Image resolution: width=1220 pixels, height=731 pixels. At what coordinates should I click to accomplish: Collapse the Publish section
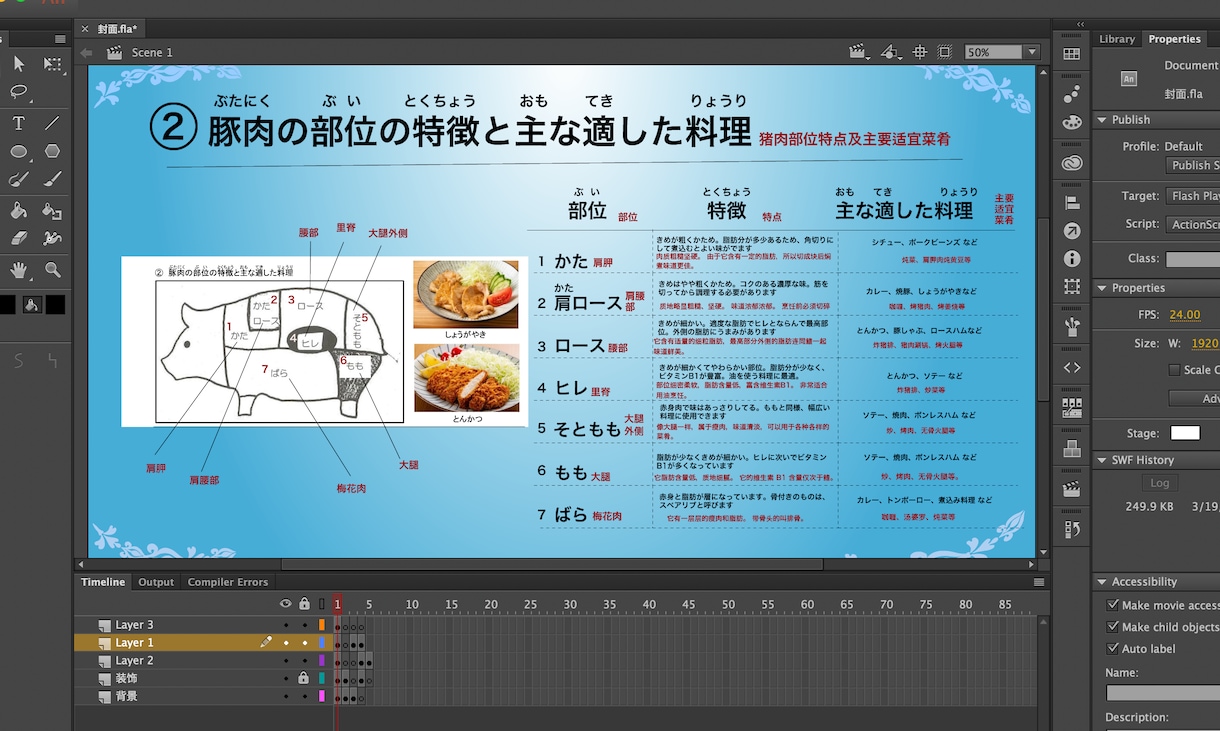(1102, 120)
